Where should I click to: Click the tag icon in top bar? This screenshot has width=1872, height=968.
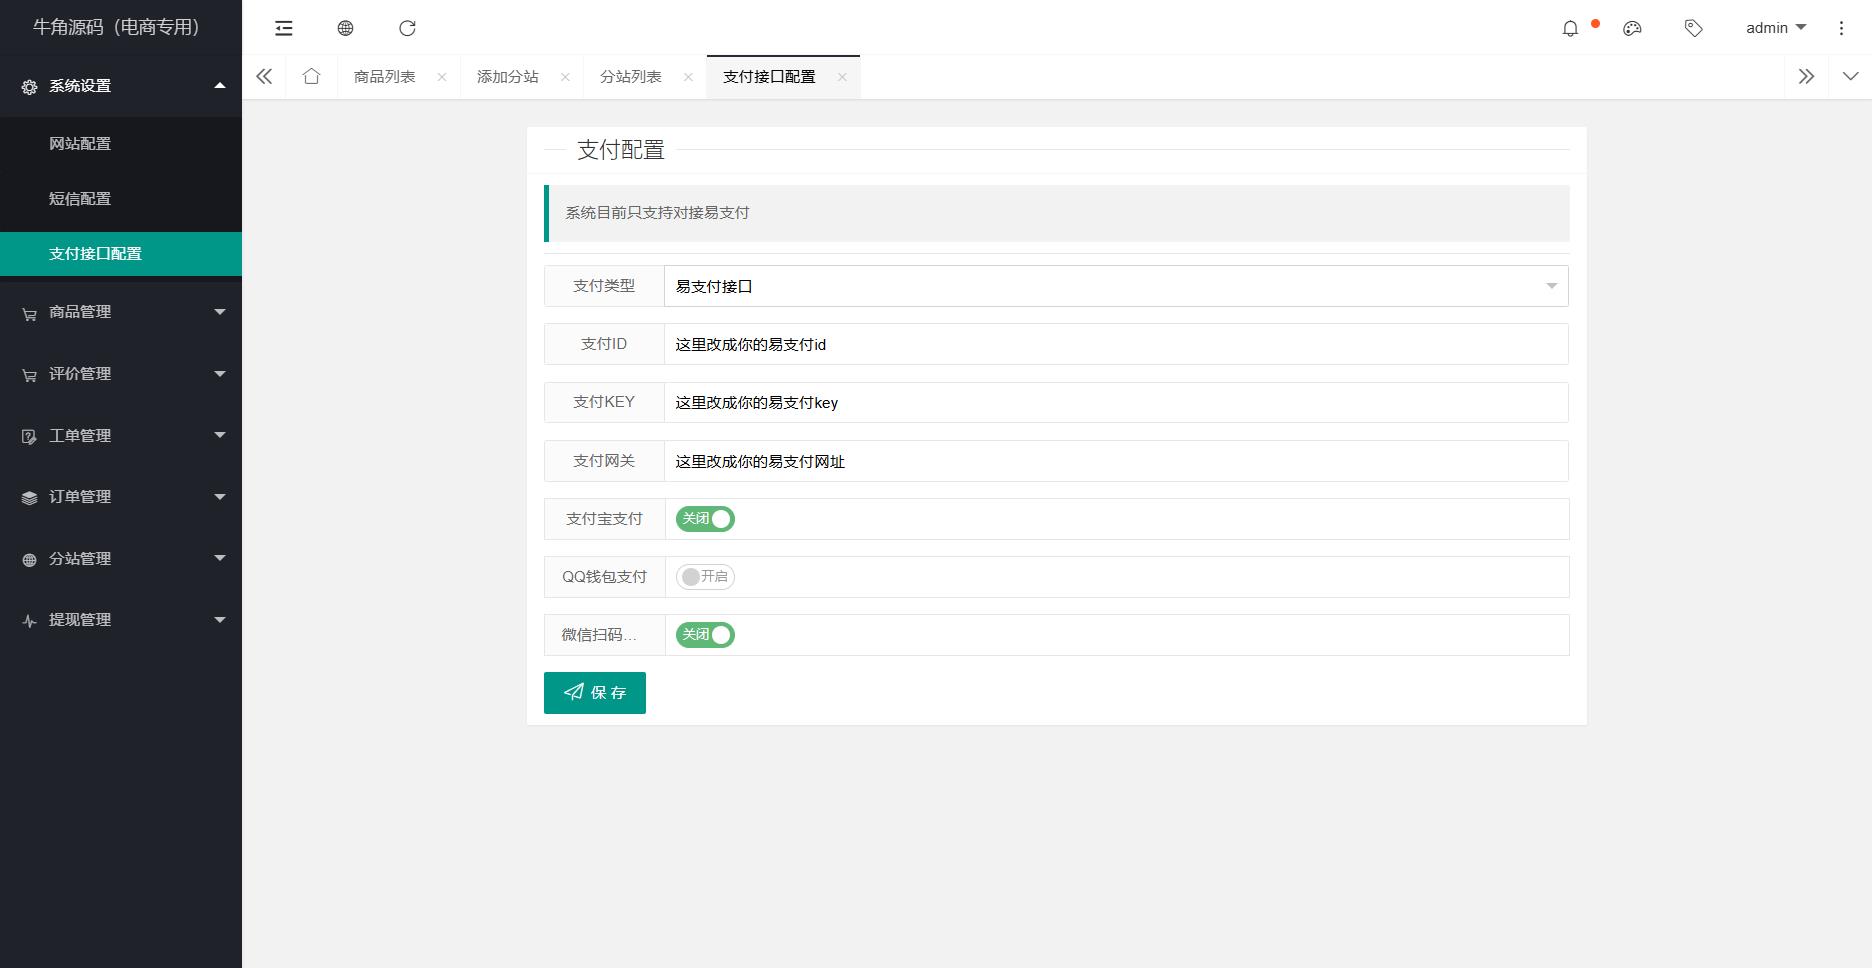click(x=1693, y=28)
